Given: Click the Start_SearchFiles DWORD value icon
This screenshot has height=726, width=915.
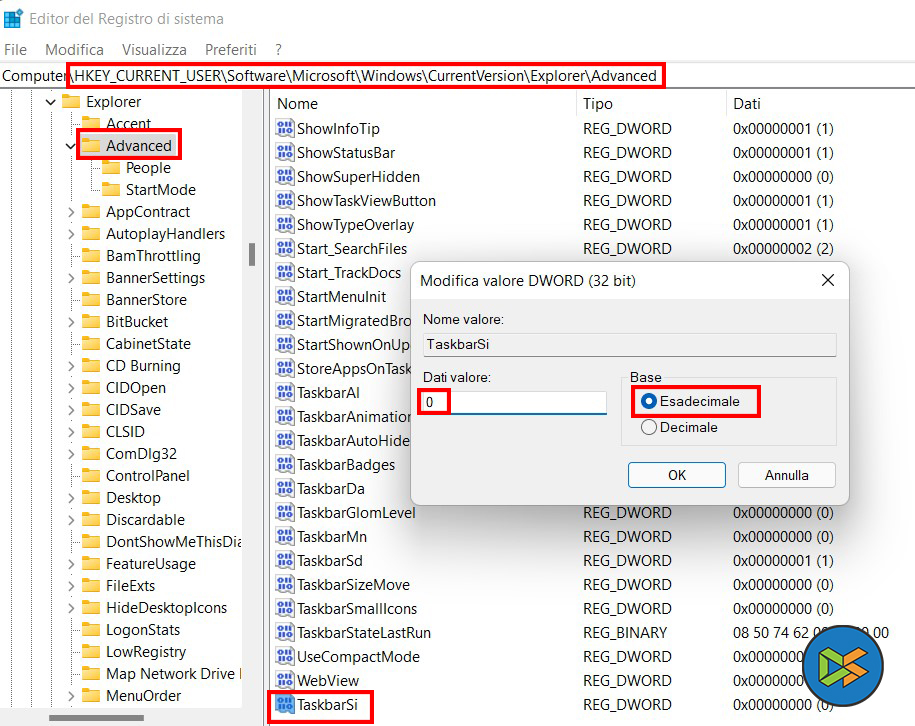Looking at the screenshot, I should 285,248.
